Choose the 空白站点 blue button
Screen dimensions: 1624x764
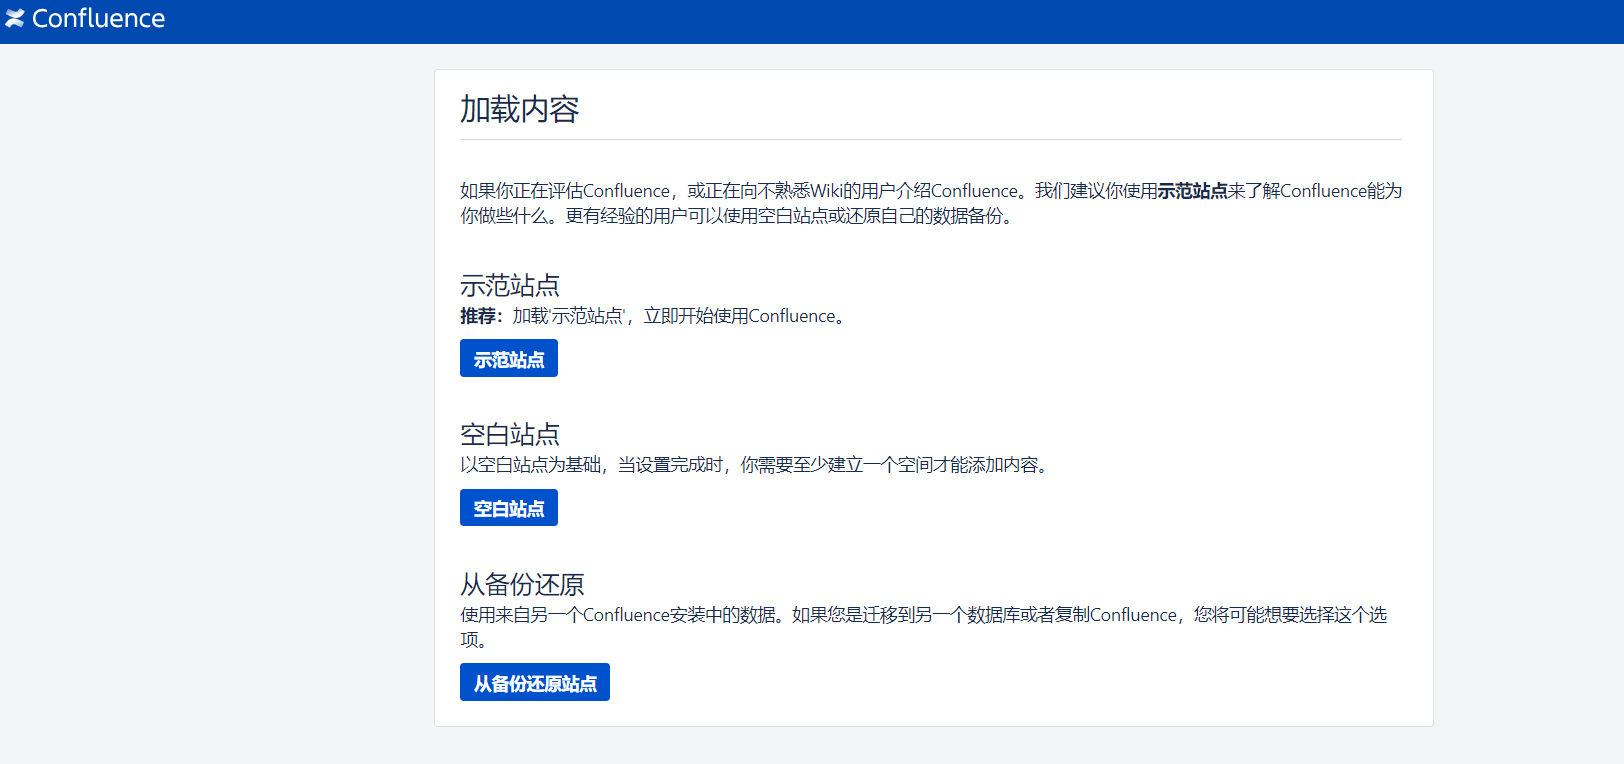(509, 508)
